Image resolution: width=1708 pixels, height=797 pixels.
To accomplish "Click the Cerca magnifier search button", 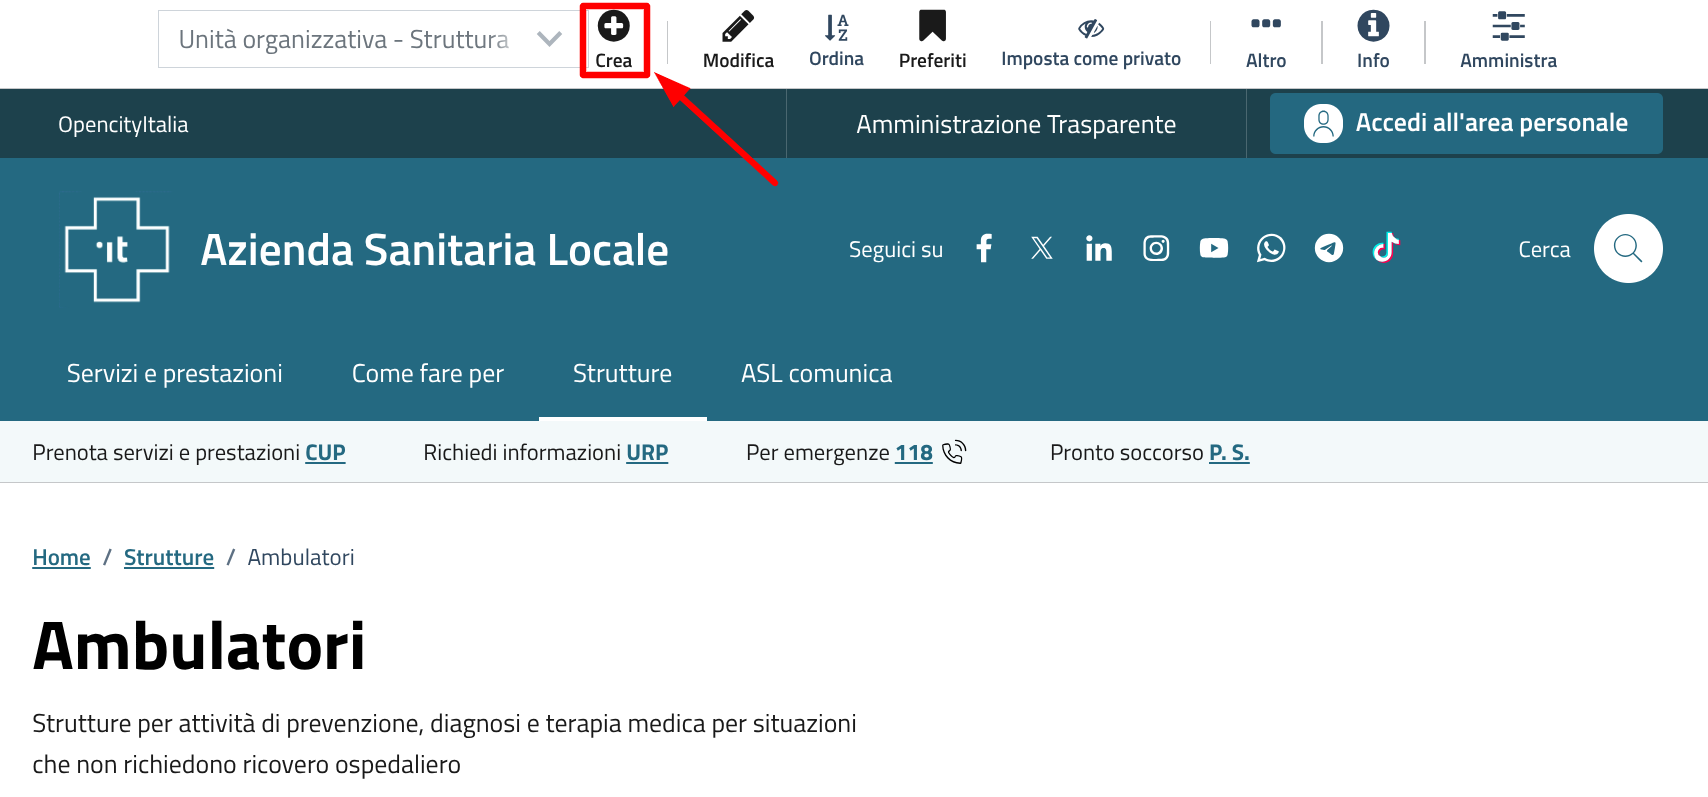I will [1627, 249].
